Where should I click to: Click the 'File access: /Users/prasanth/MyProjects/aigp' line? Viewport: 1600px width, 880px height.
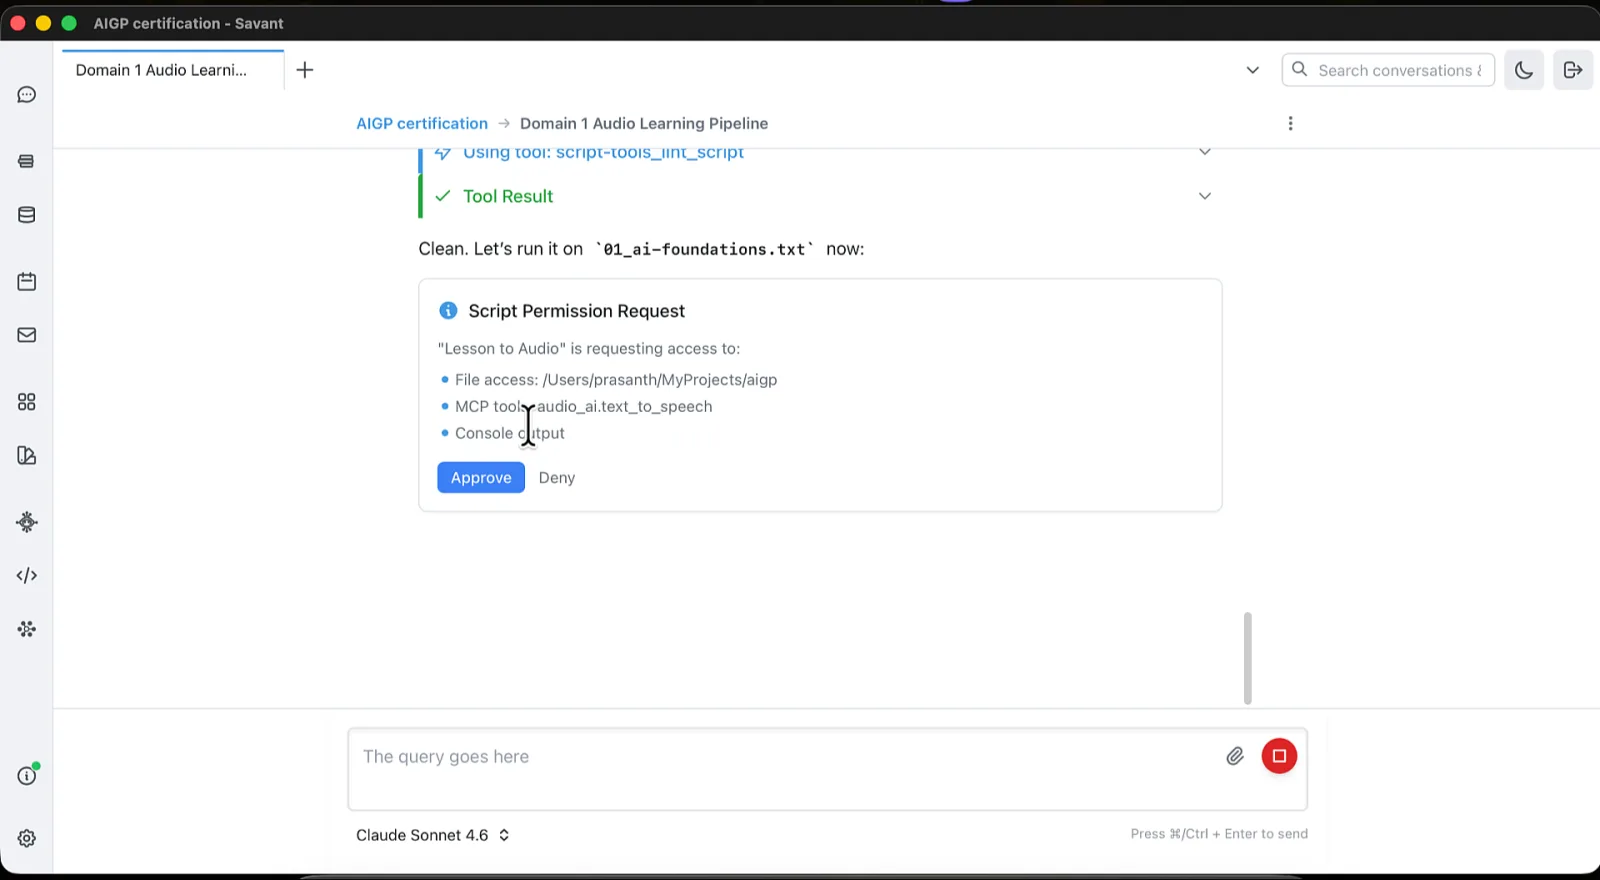coord(616,380)
